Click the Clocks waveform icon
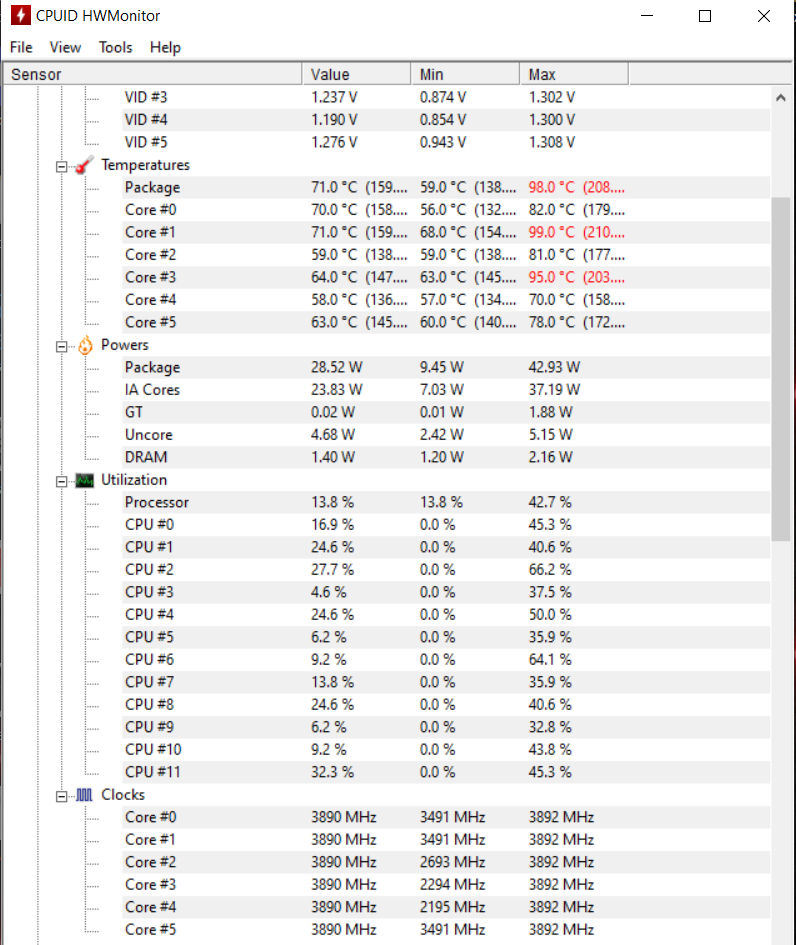 pos(85,795)
